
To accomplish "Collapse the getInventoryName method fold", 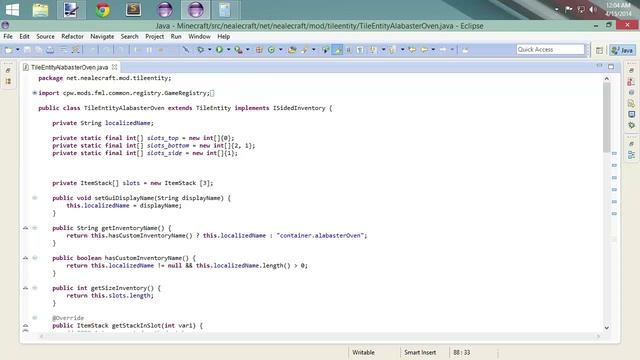I will pyautogui.click(x=35, y=228).
